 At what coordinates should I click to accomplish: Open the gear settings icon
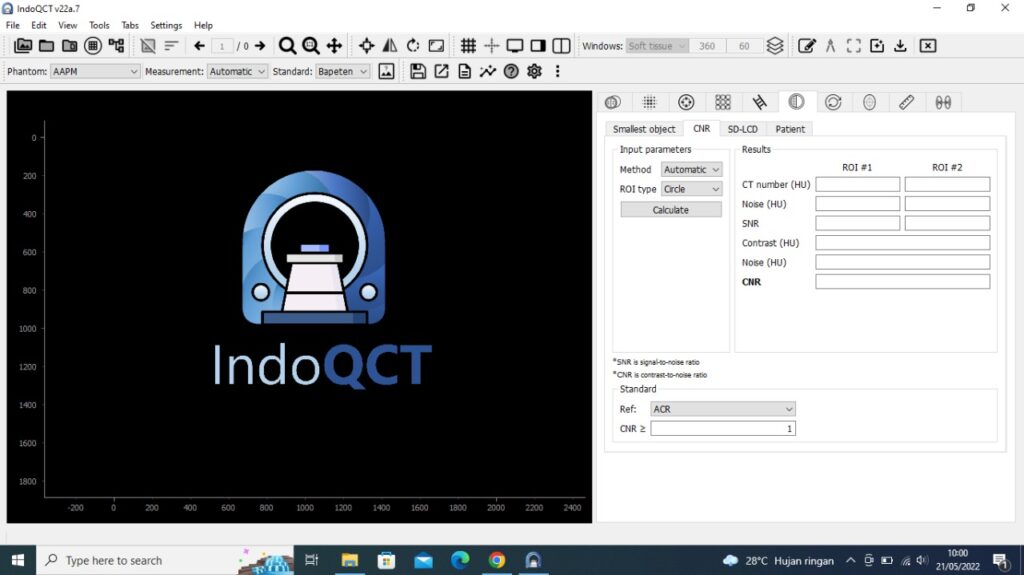tap(534, 71)
